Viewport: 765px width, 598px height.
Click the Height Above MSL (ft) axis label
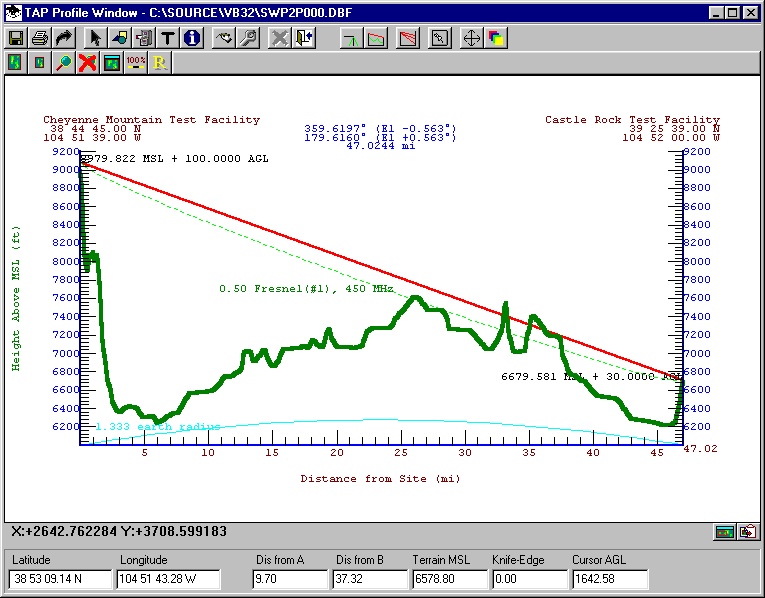[16, 298]
